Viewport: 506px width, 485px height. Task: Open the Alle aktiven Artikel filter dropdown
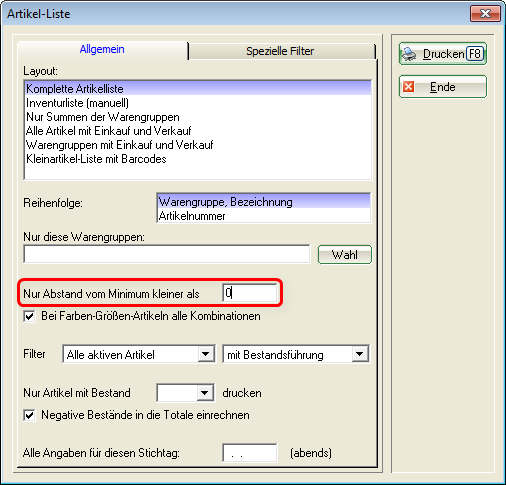tap(206, 354)
